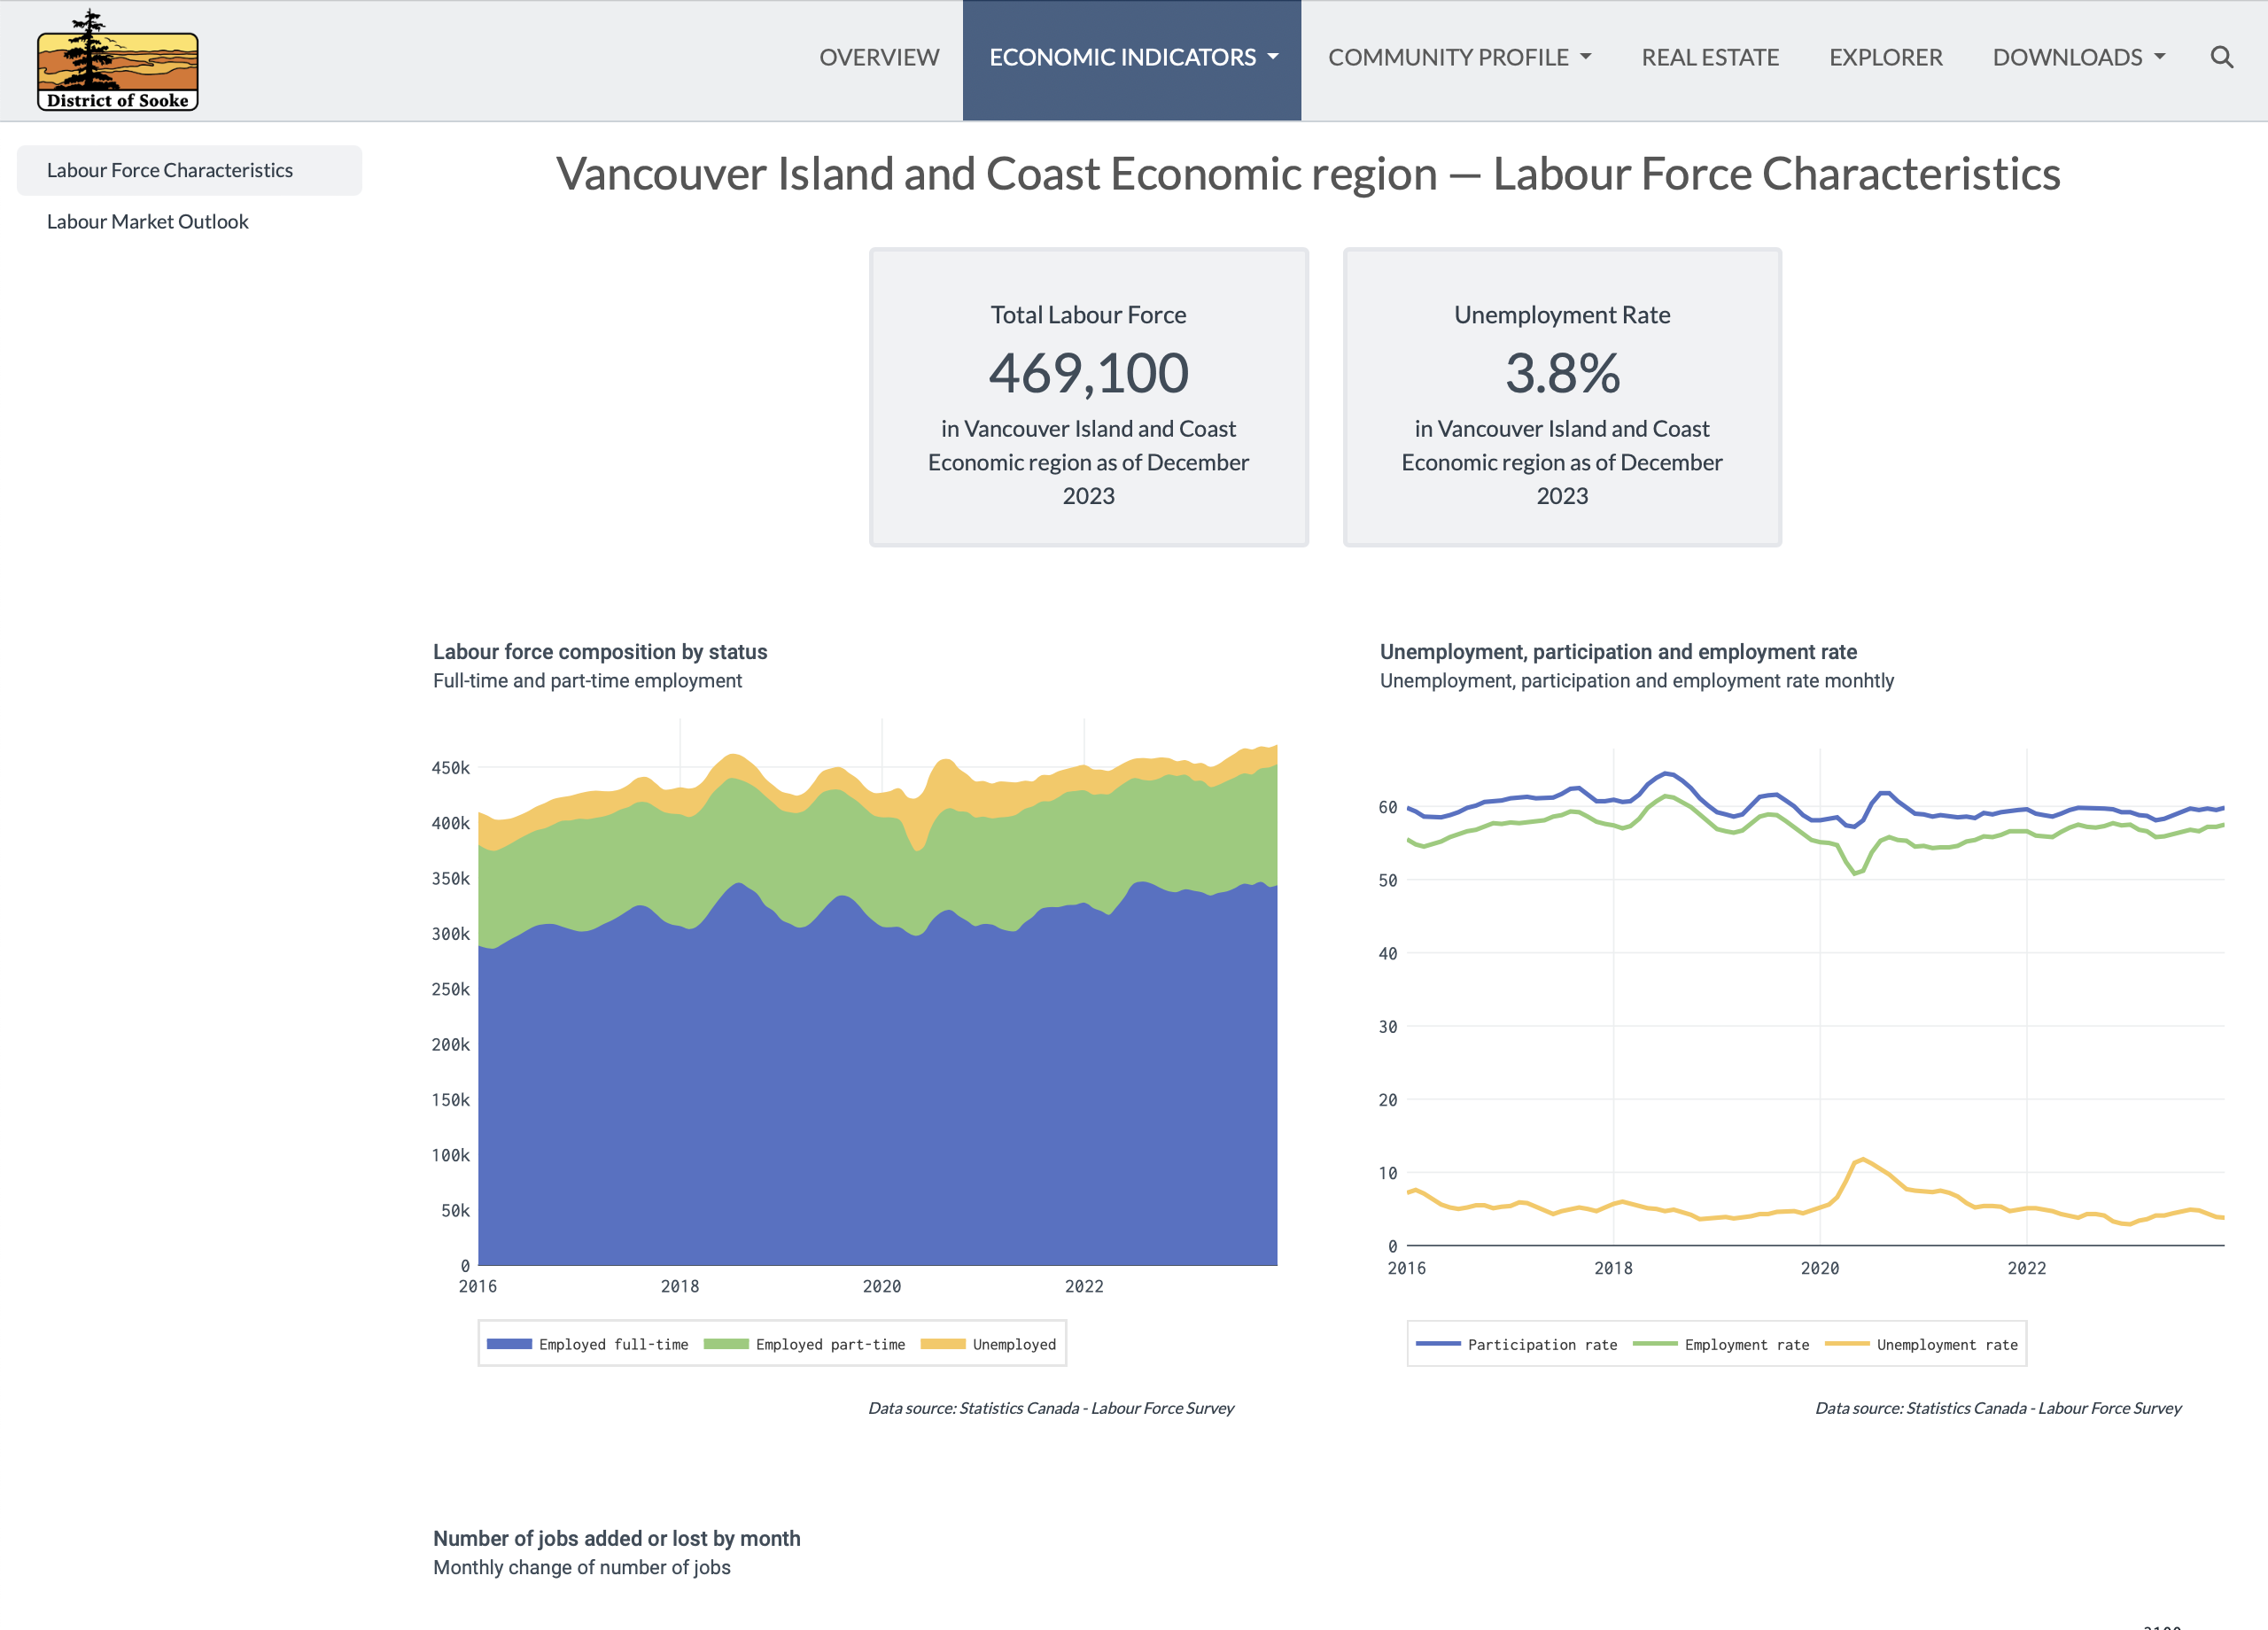Click the Total Labour Force card
Image resolution: width=2268 pixels, height=1630 pixels.
tap(1088, 397)
